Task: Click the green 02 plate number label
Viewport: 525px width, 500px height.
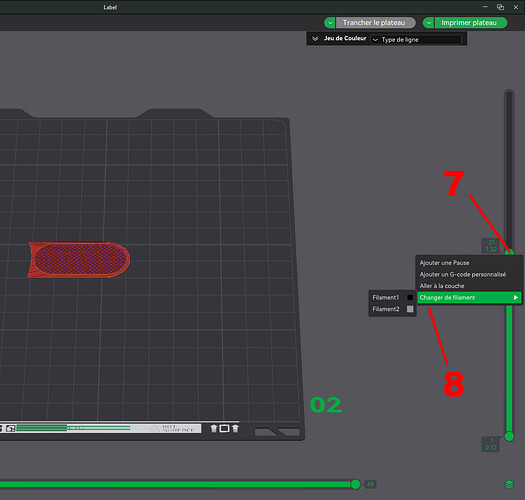Action: 325,405
